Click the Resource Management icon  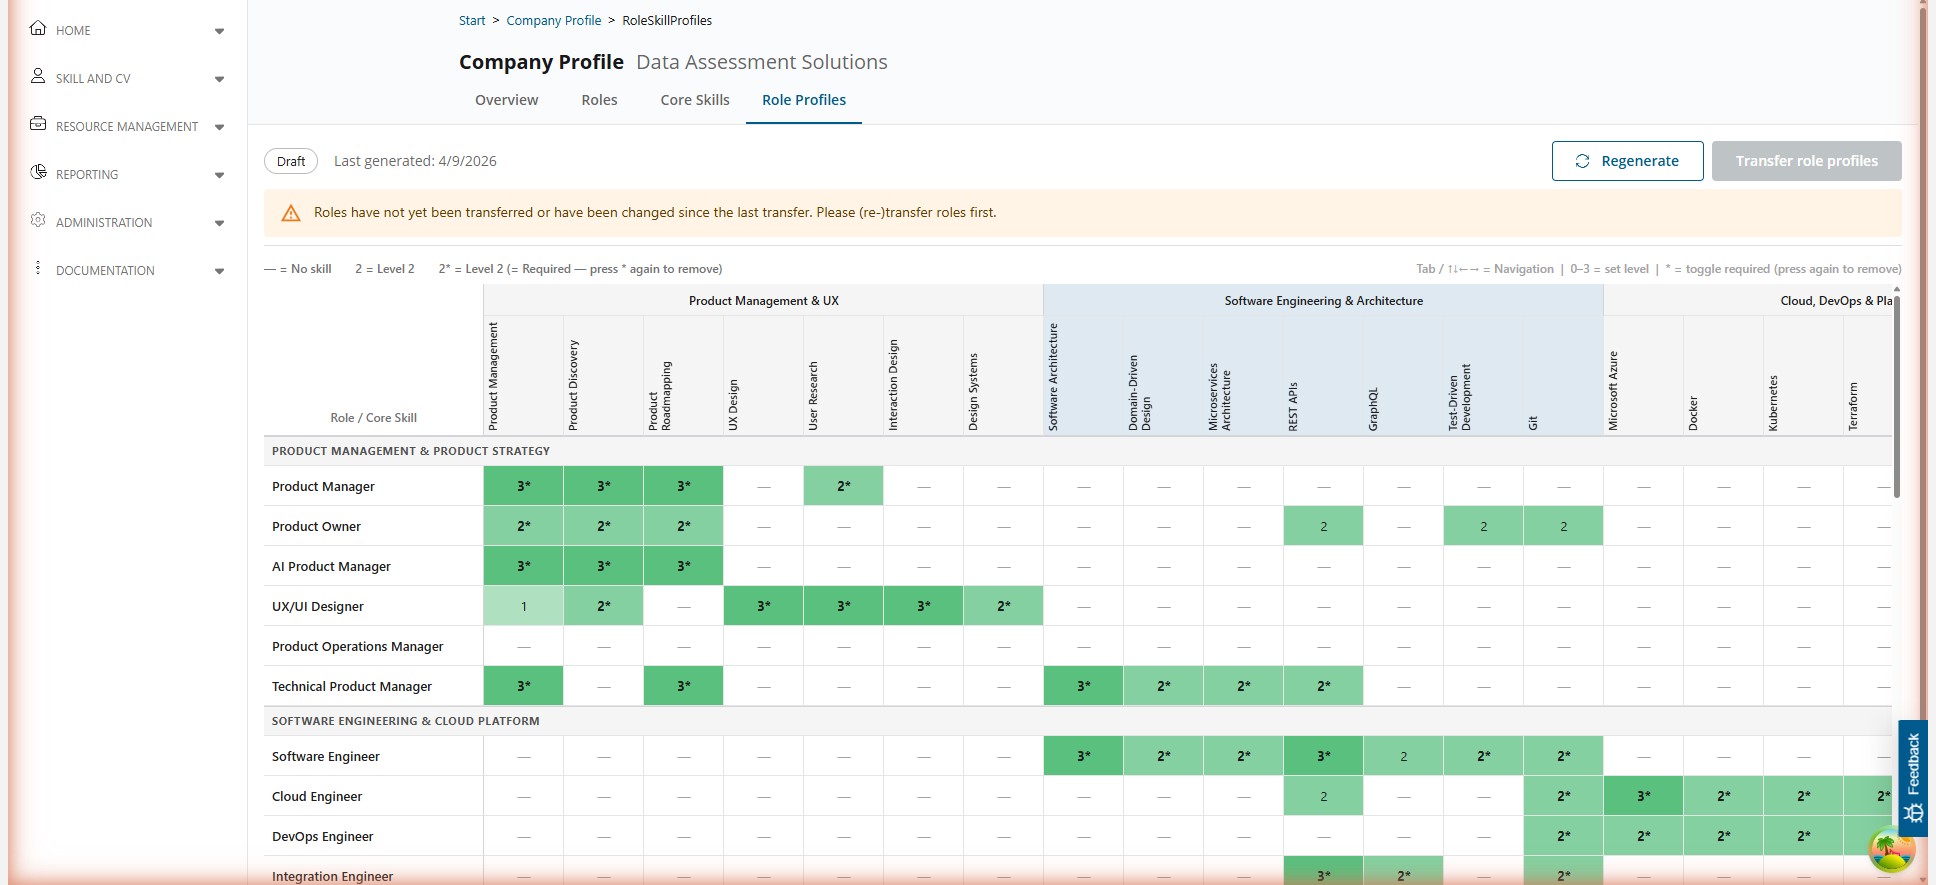(x=38, y=124)
